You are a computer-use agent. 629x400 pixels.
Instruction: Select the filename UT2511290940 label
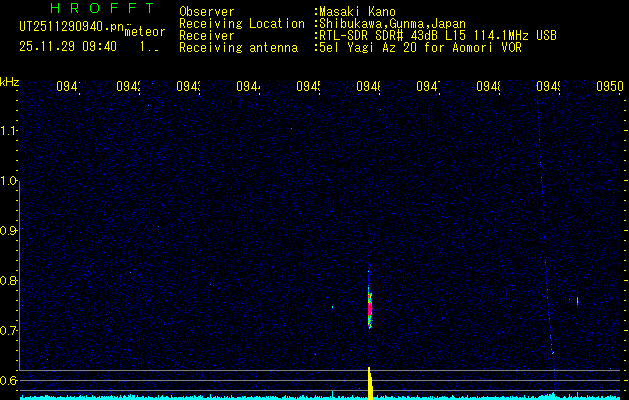(70, 27)
